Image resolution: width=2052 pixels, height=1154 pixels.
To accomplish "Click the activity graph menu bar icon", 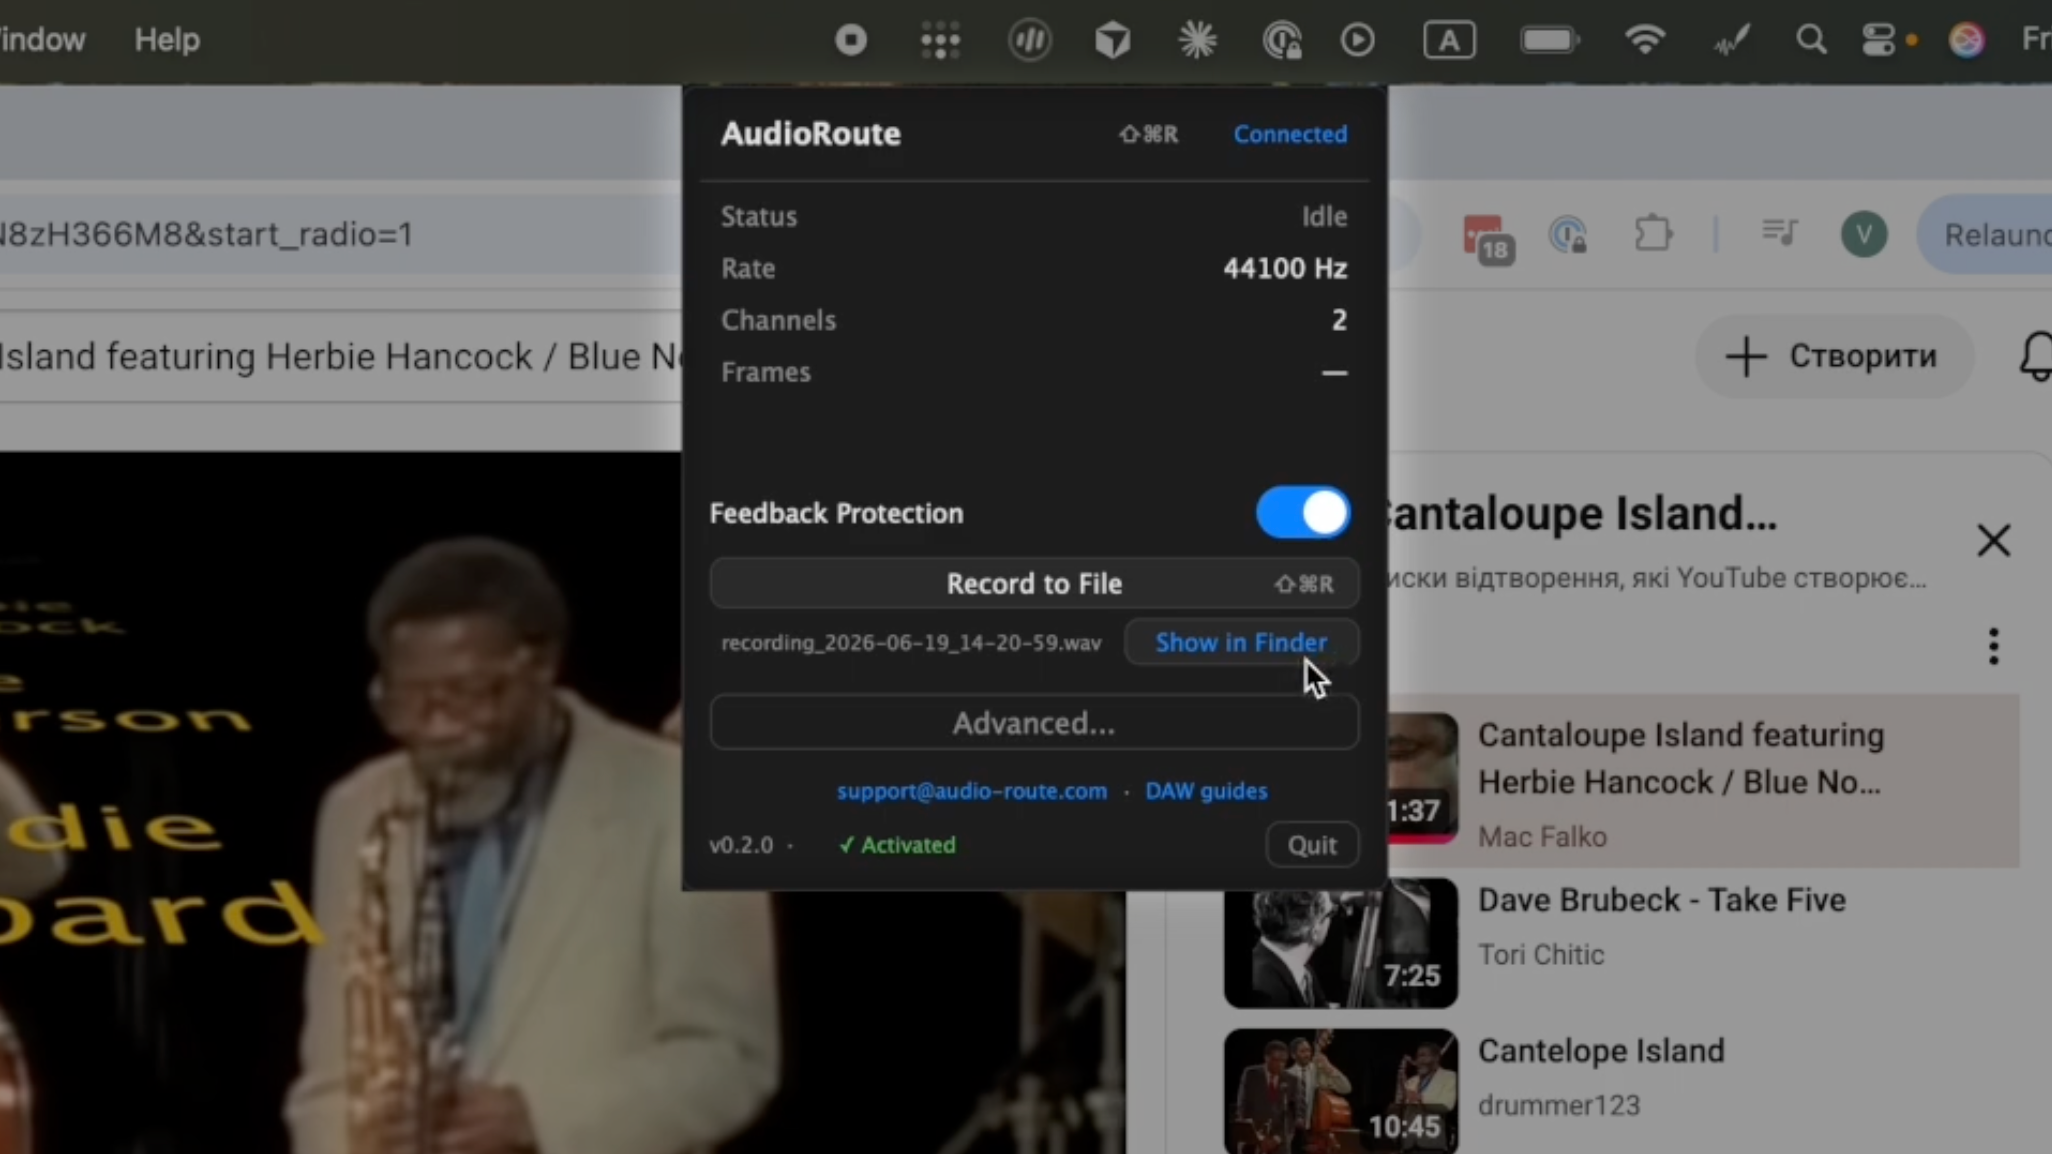I will [1731, 40].
